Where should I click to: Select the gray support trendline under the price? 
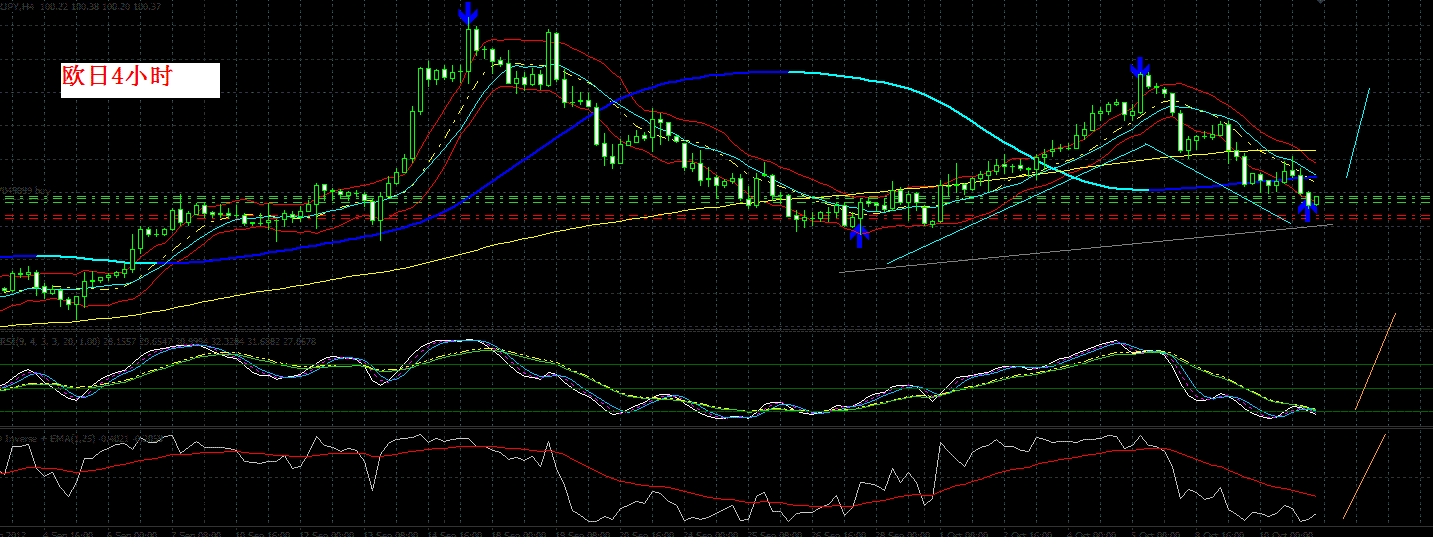[x=1085, y=248]
